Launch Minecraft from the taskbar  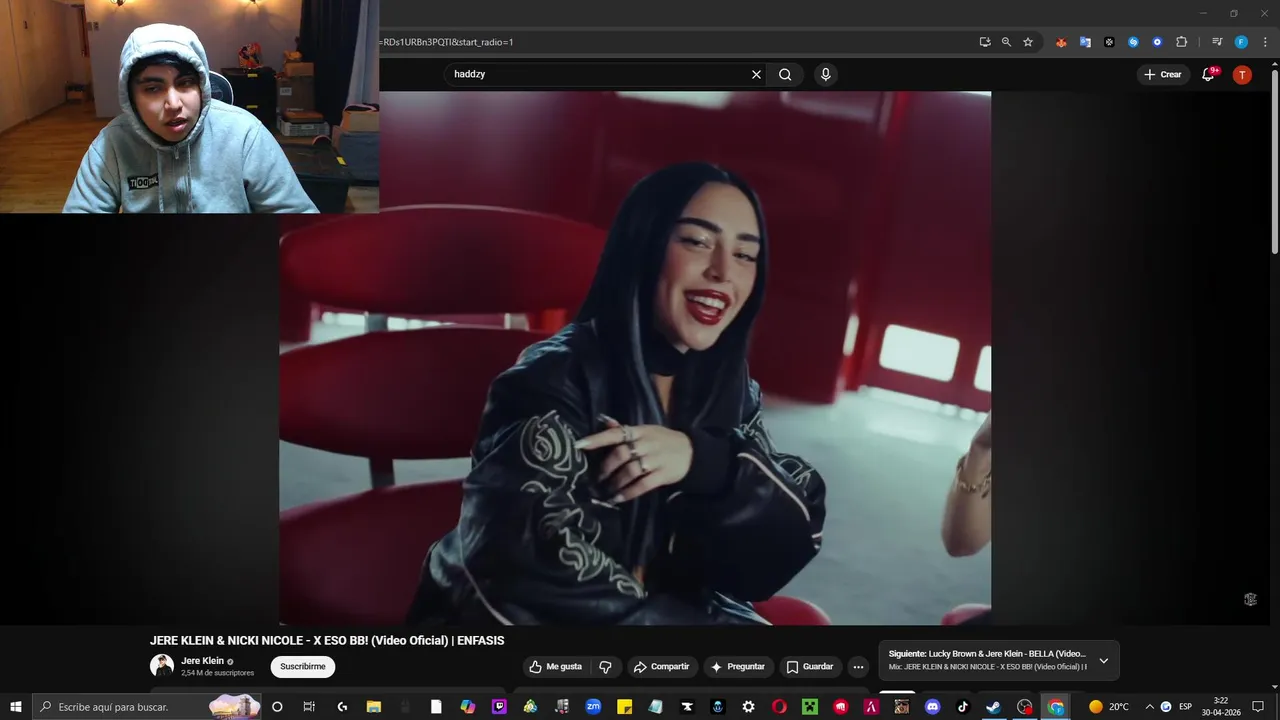(x=810, y=707)
